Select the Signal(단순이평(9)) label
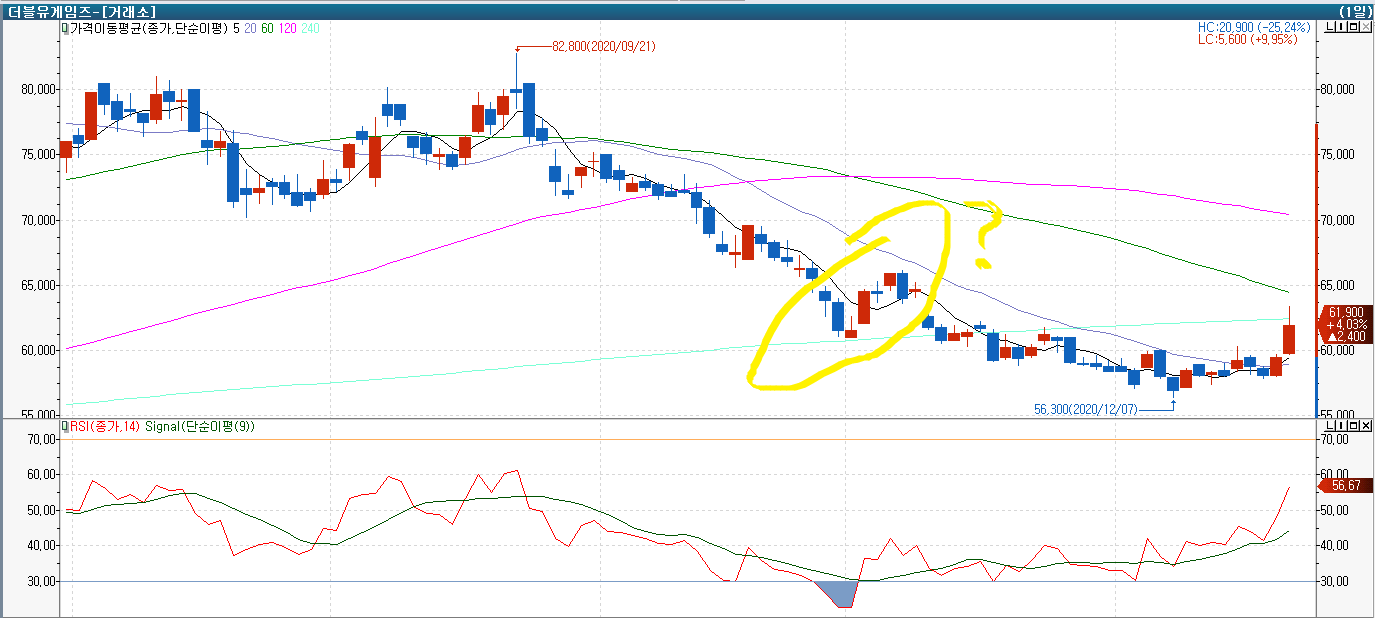The height and width of the screenshot is (618, 1375). pos(200,427)
